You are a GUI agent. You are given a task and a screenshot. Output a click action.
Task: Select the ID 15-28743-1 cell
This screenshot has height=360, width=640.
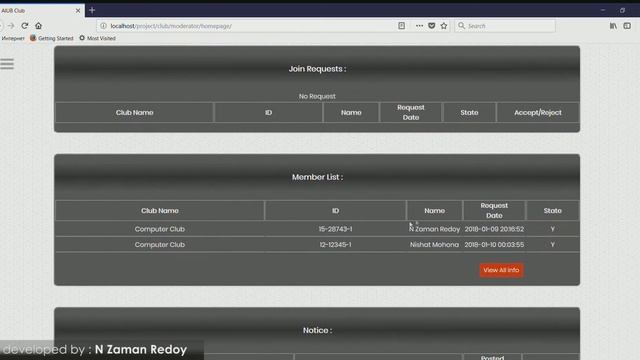tap(335, 229)
